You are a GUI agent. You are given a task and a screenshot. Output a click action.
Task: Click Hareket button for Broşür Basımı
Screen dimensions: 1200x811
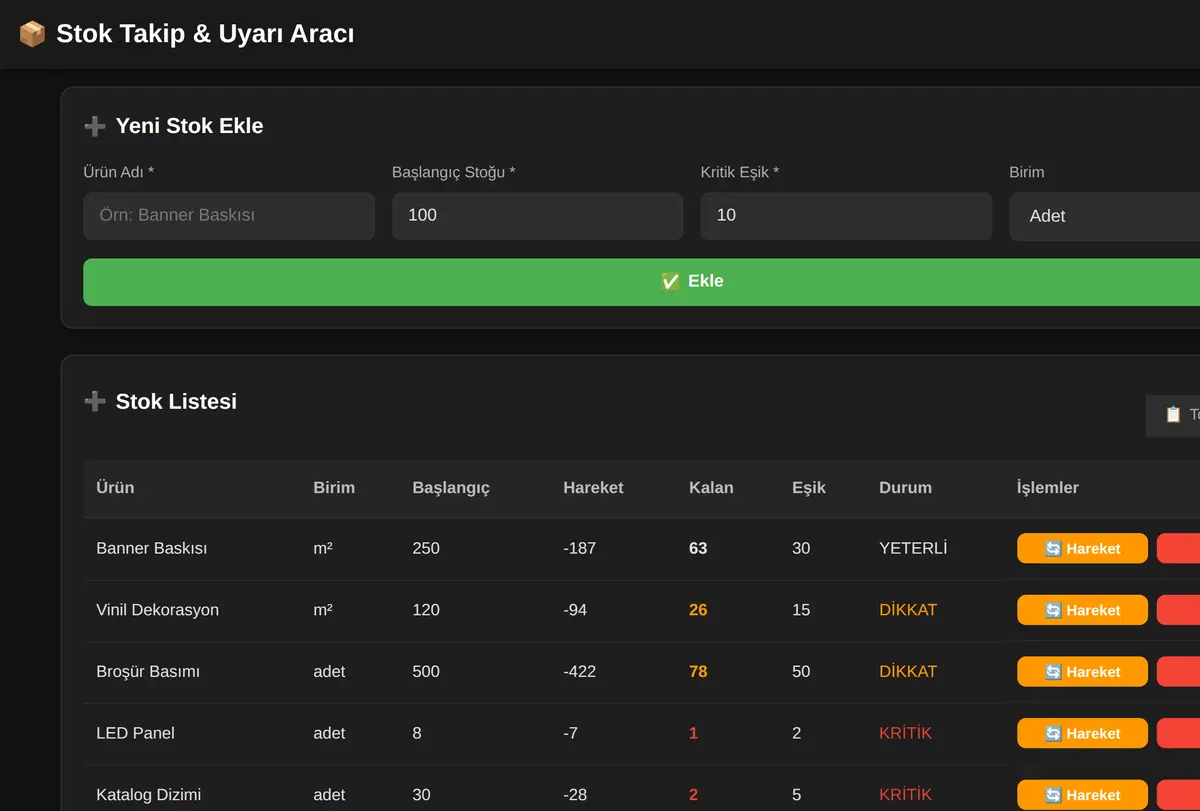[x=1082, y=672]
